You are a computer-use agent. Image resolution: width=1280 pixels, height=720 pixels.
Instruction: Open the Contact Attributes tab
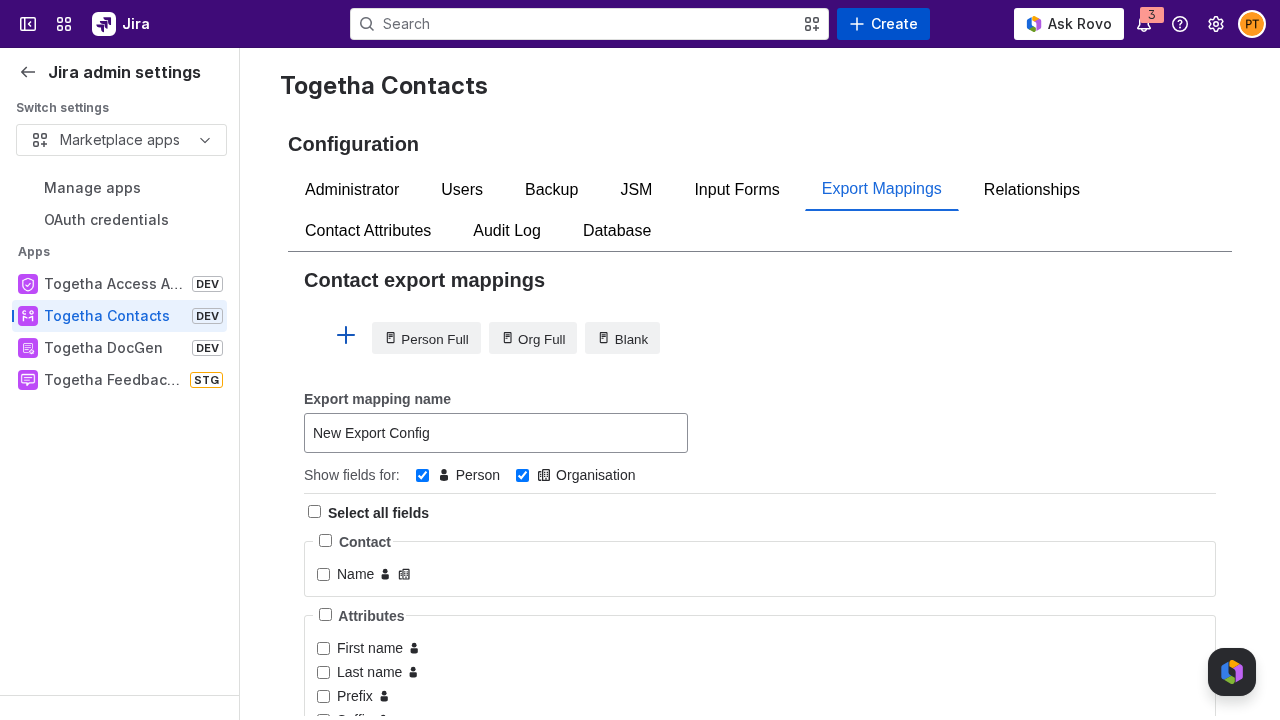pos(368,231)
